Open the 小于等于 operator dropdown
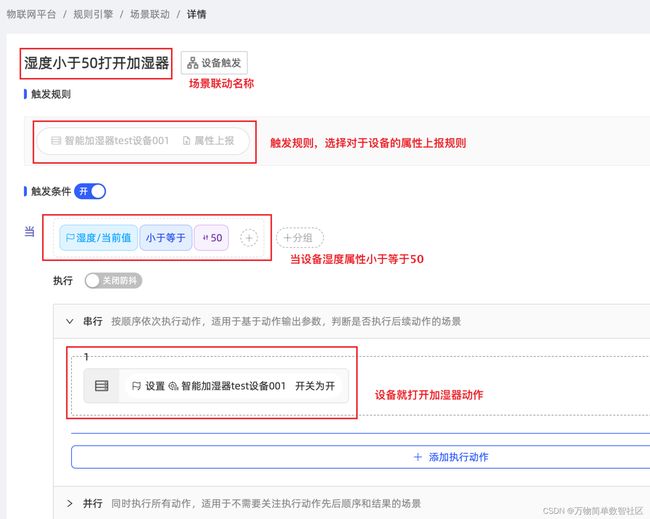 point(165,238)
